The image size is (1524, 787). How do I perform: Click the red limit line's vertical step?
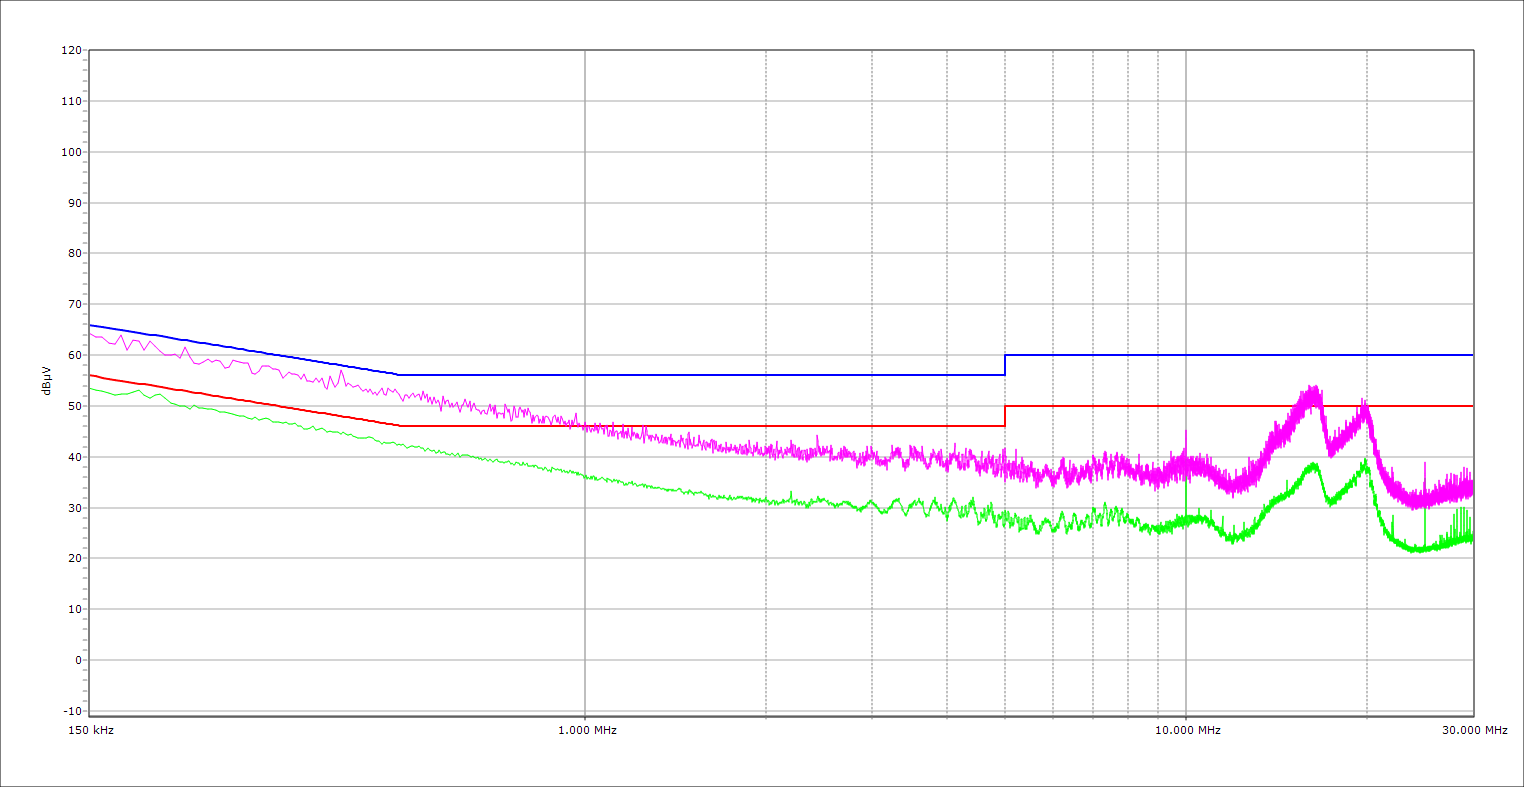[1005, 416]
